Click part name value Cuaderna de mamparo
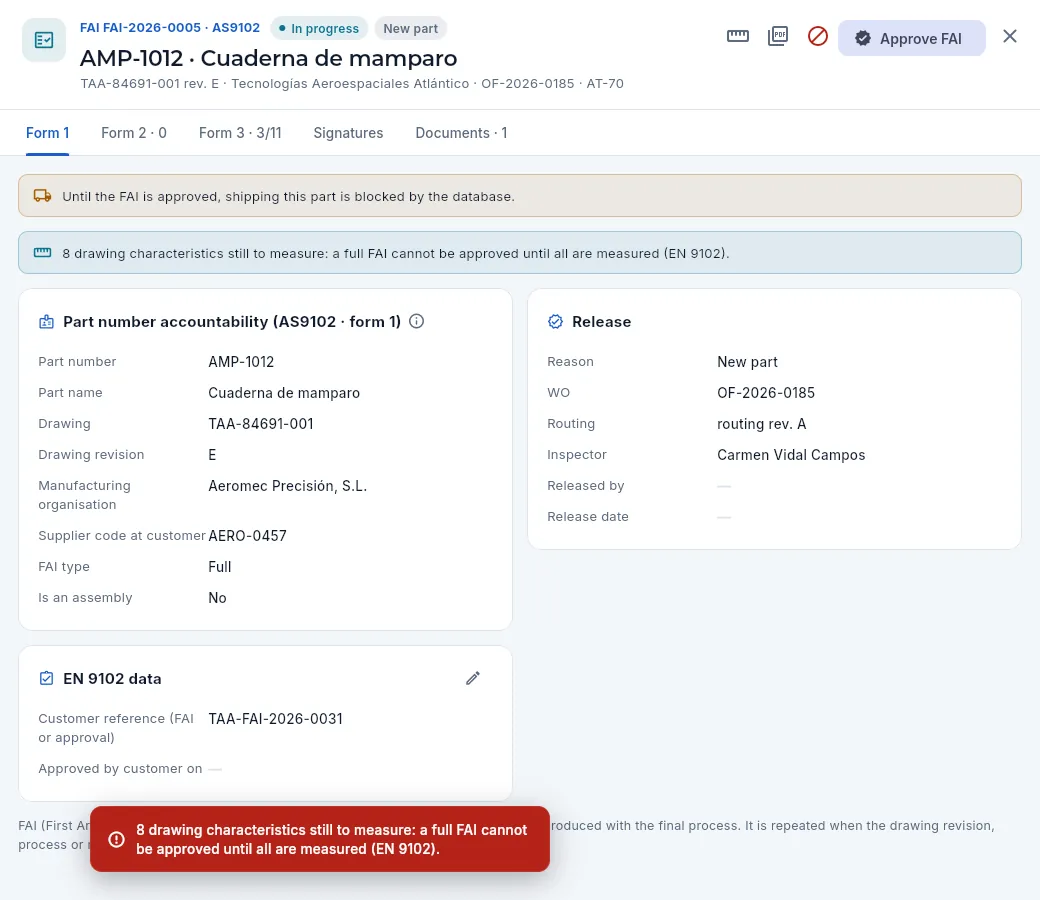Screen dimensions: 1040x900 [x=284, y=393]
